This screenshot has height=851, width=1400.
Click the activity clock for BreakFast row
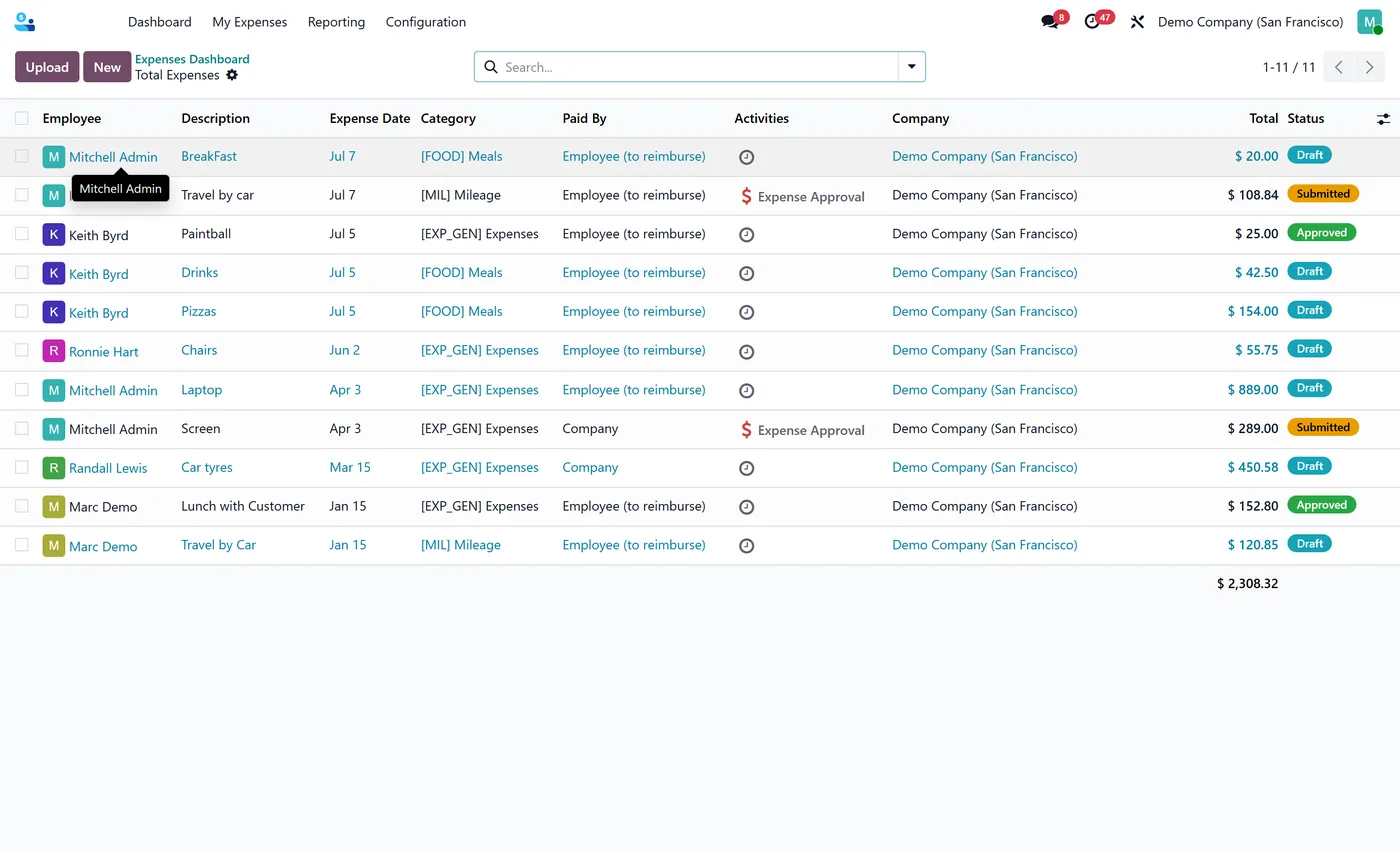[746, 157]
